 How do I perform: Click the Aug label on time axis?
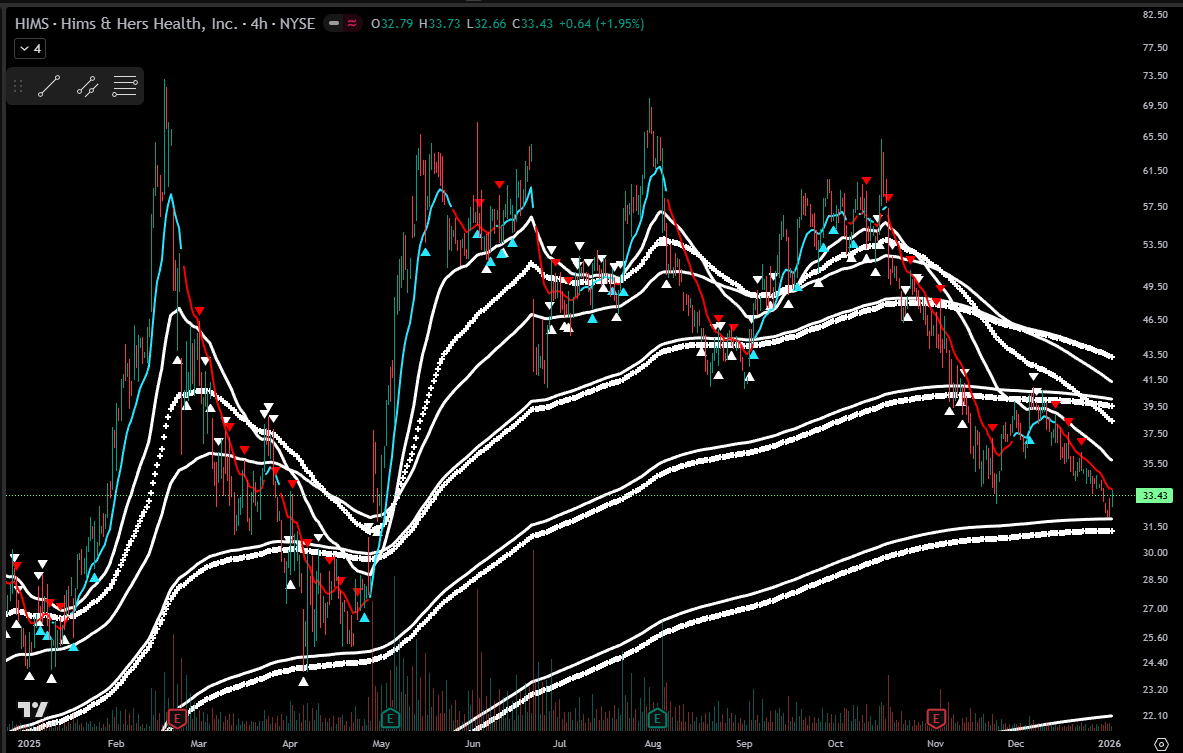coord(653,743)
